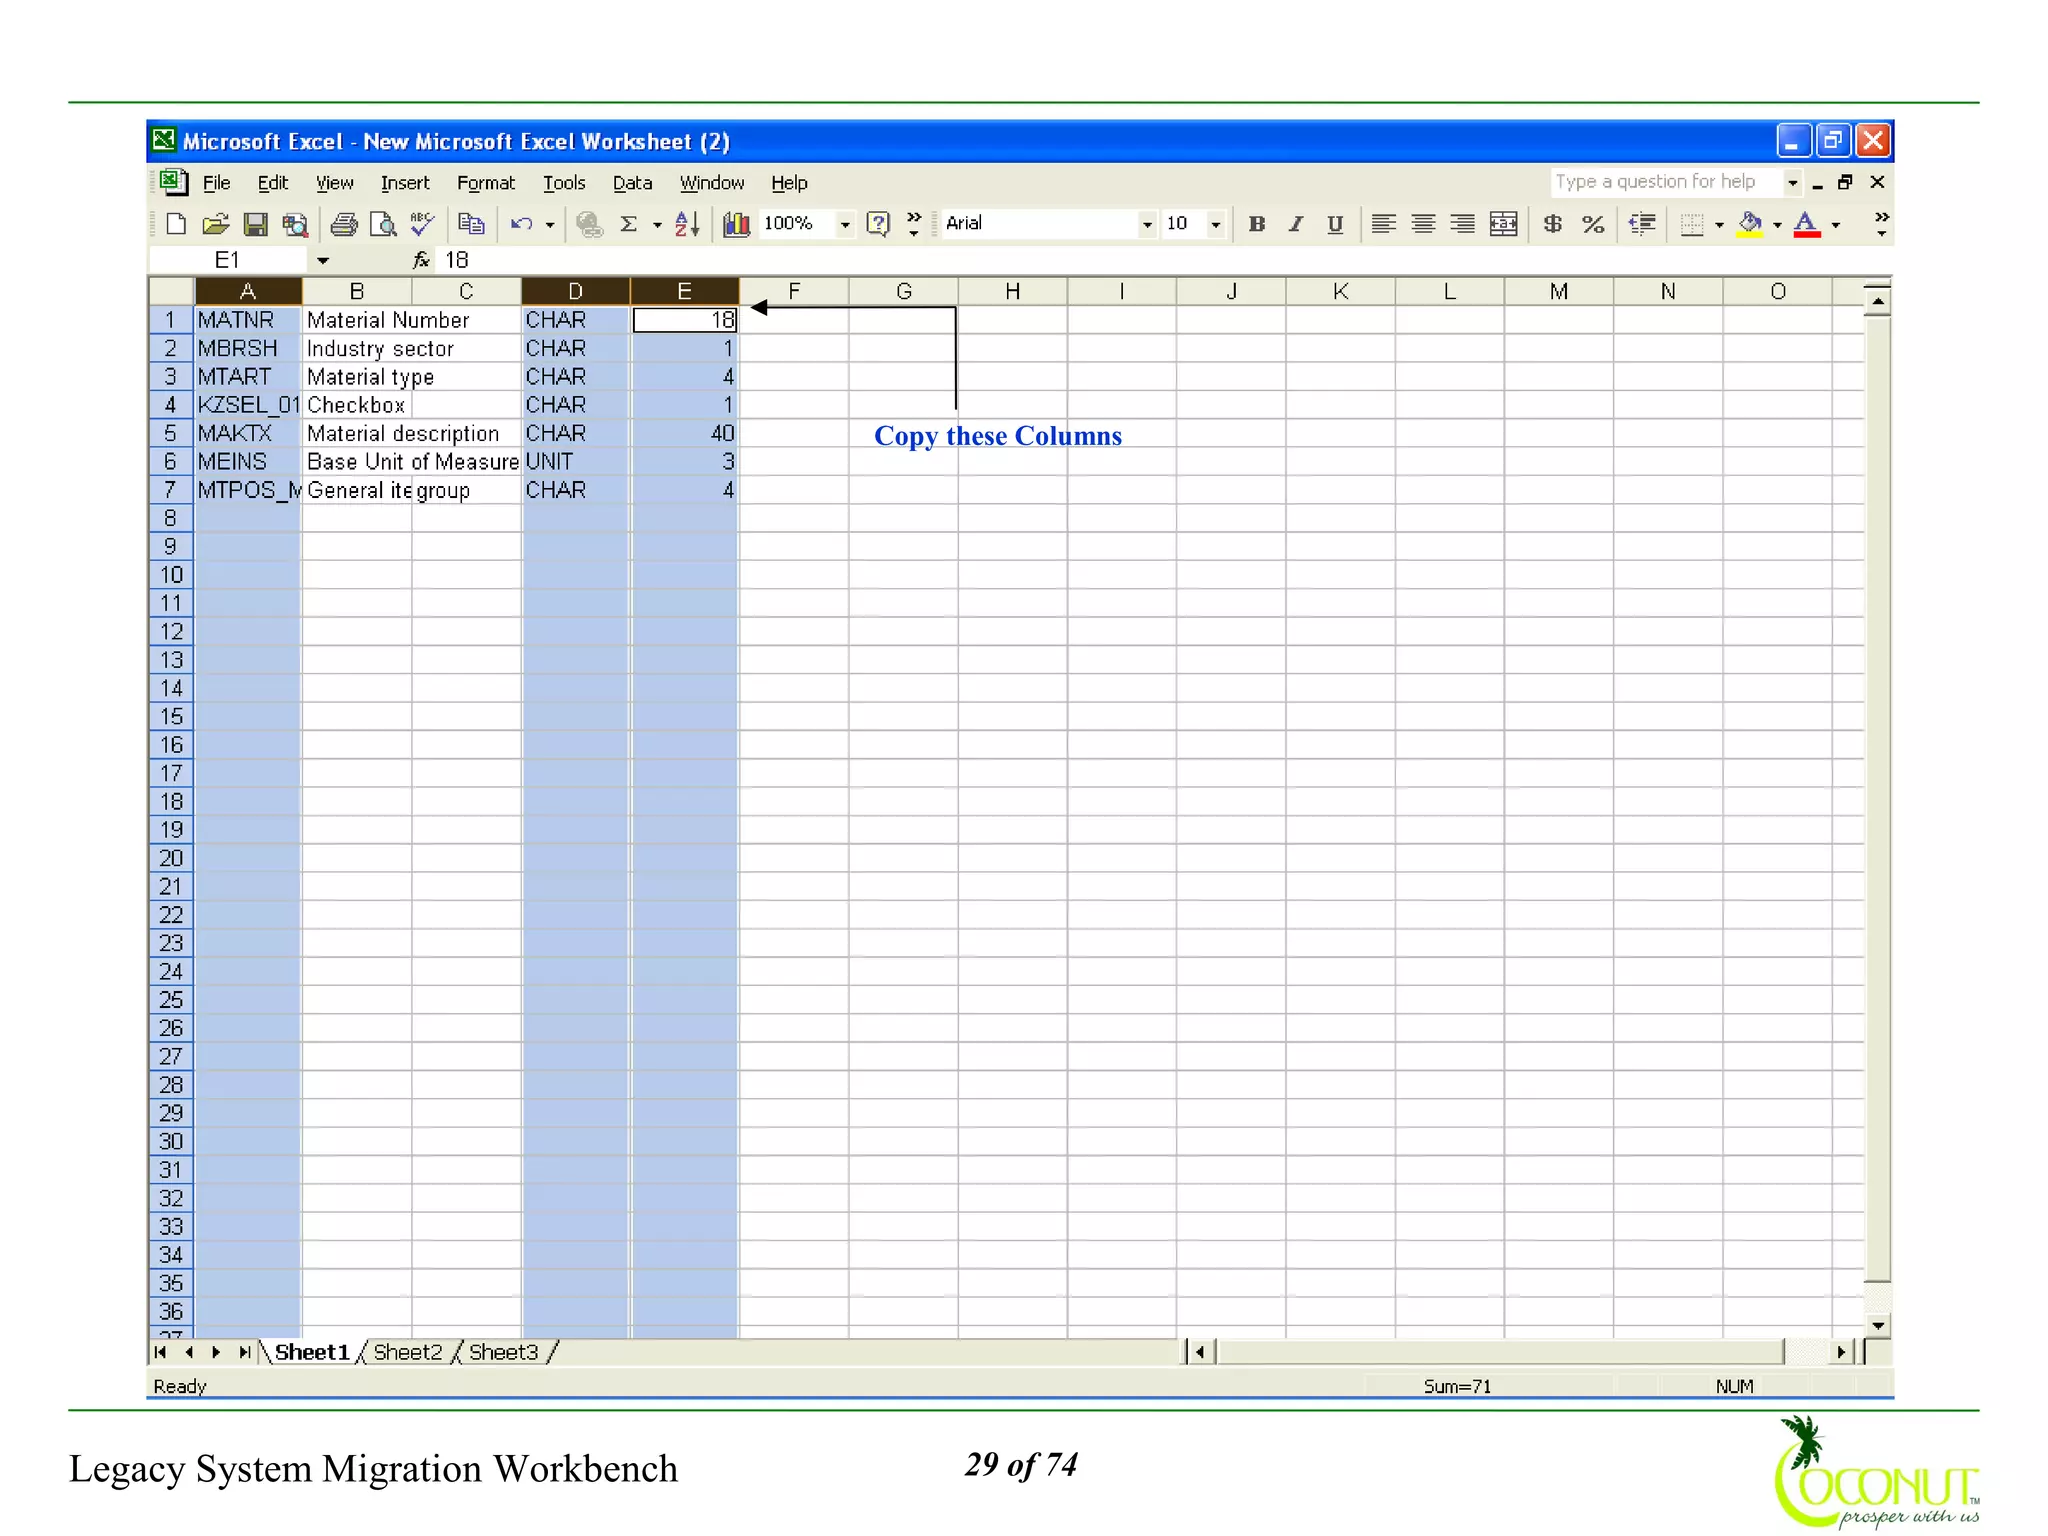Open the Borders dropdown arrow
Image resolution: width=2048 pixels, height=1536 pixels.
pos(1719,225)
